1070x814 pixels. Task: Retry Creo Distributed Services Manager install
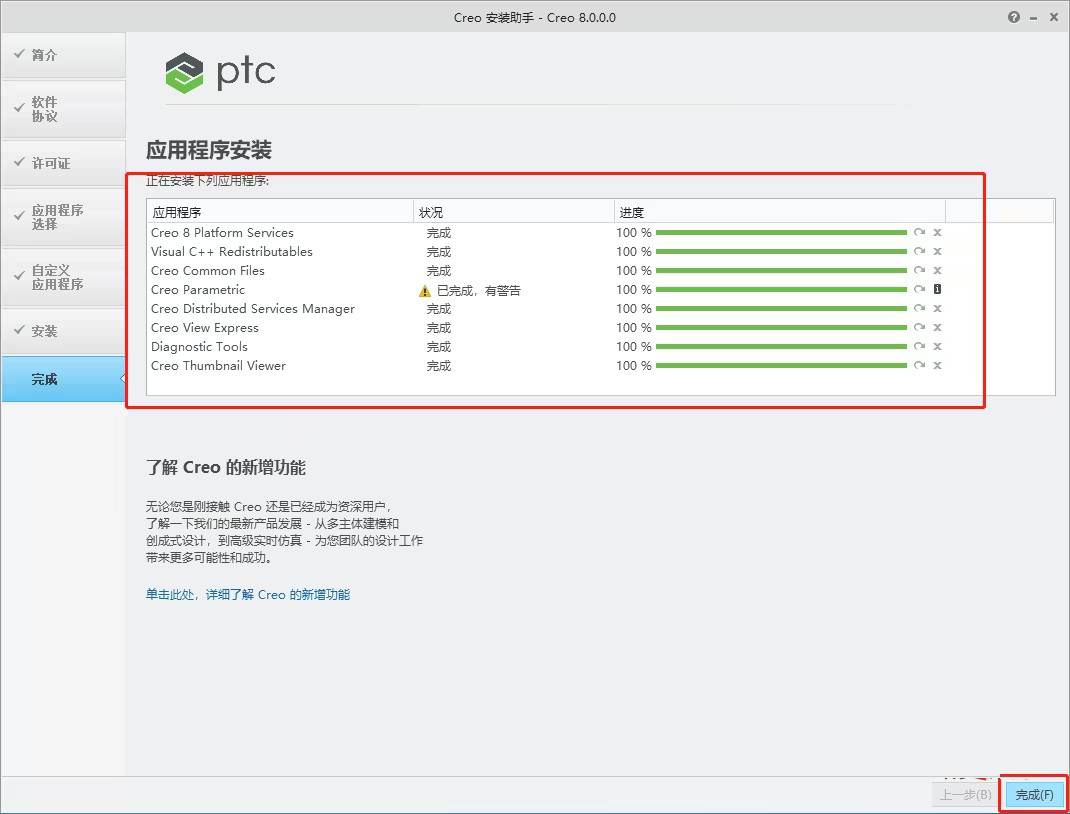[x=919, y=308]
